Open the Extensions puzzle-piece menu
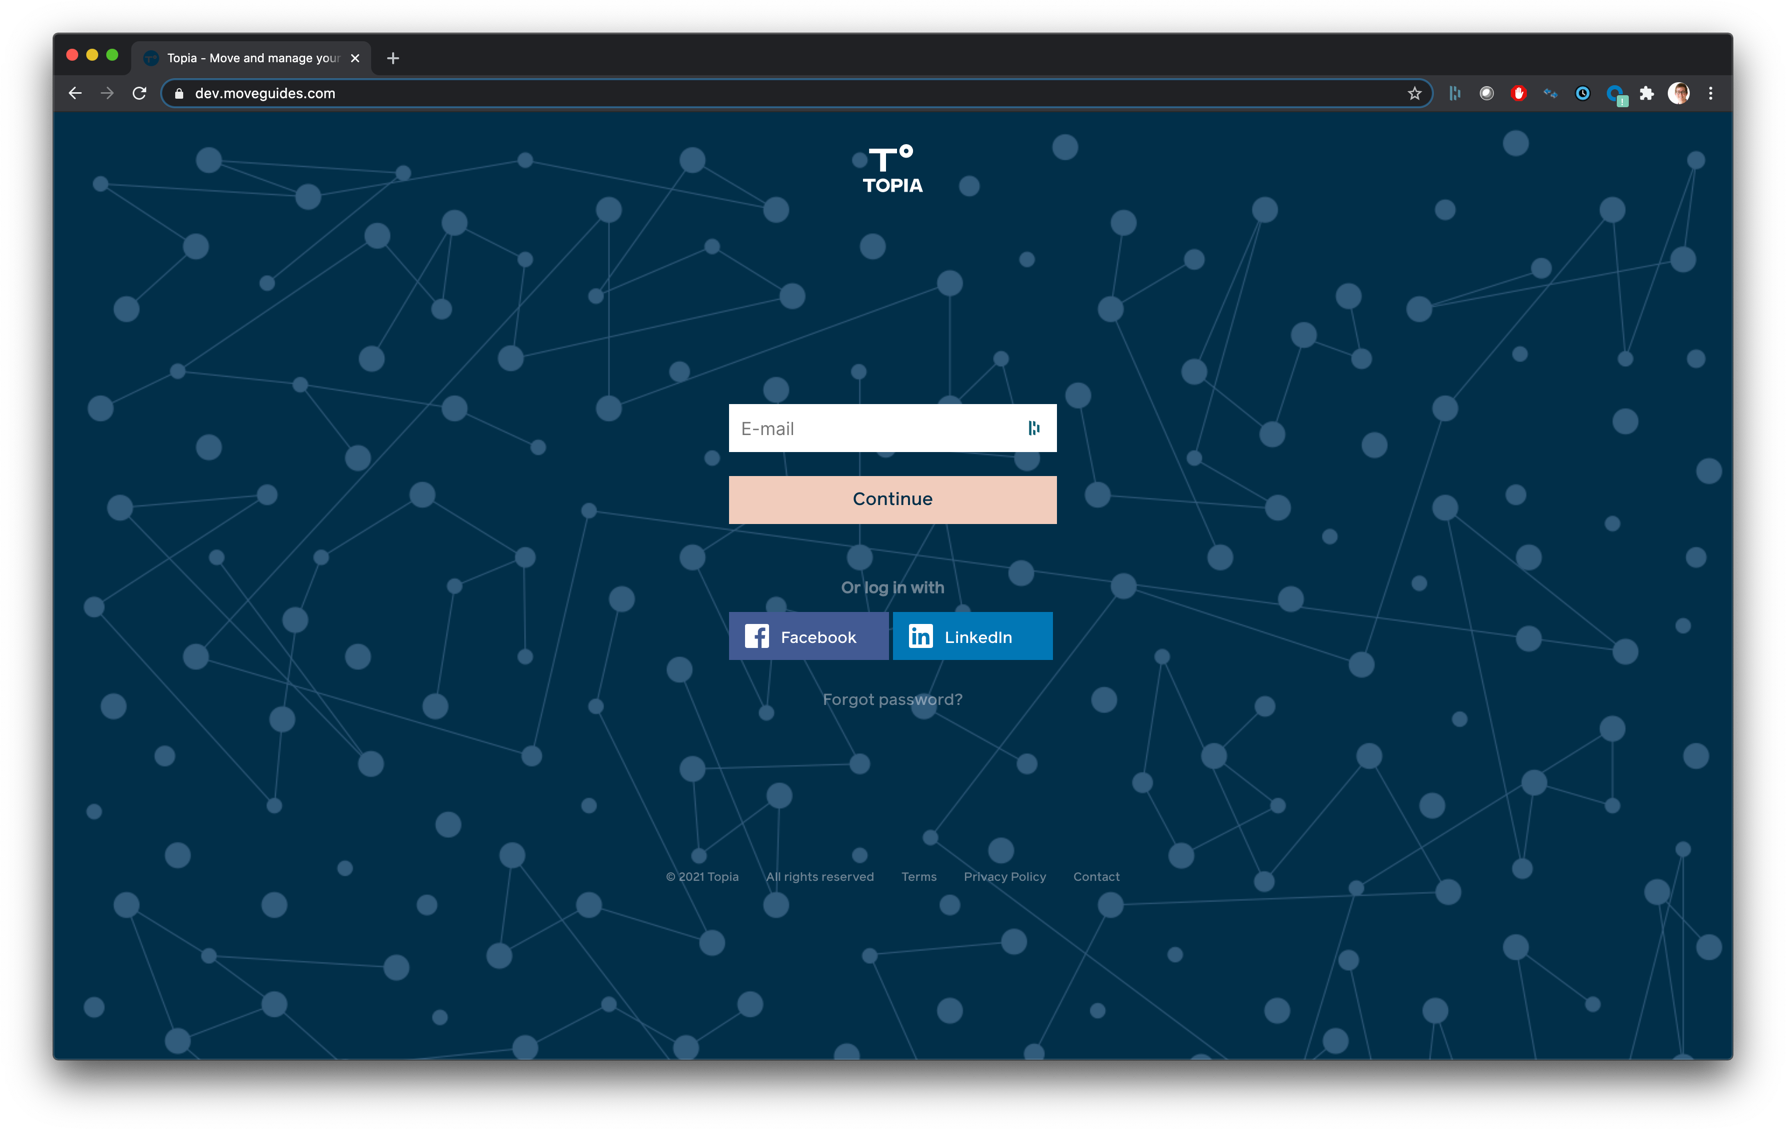This screenshot has height=1129, width=1786. pos(1647,93)
